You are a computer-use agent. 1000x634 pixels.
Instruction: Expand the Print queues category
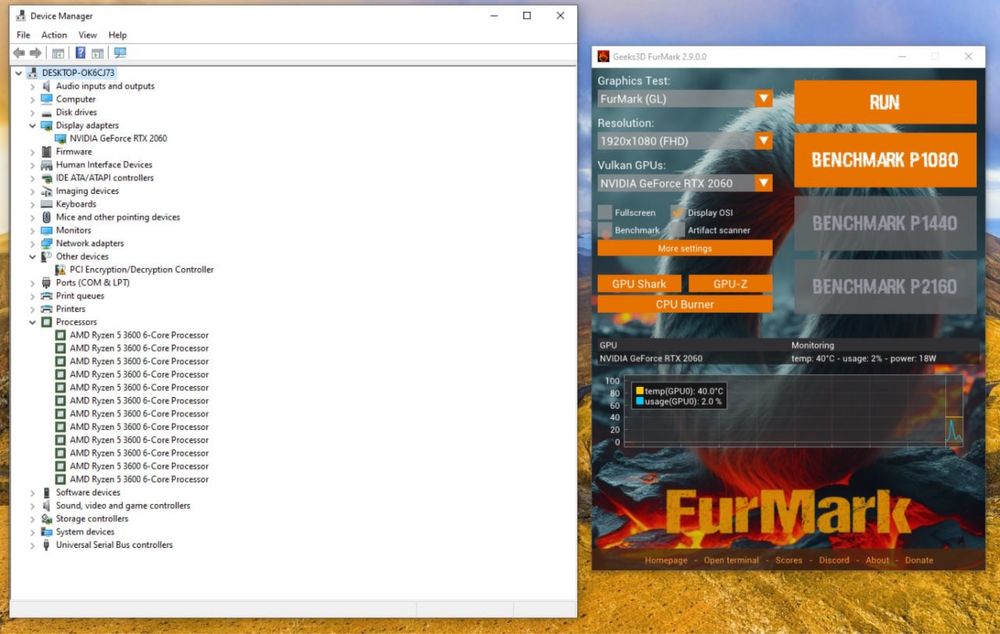(33, 296)
